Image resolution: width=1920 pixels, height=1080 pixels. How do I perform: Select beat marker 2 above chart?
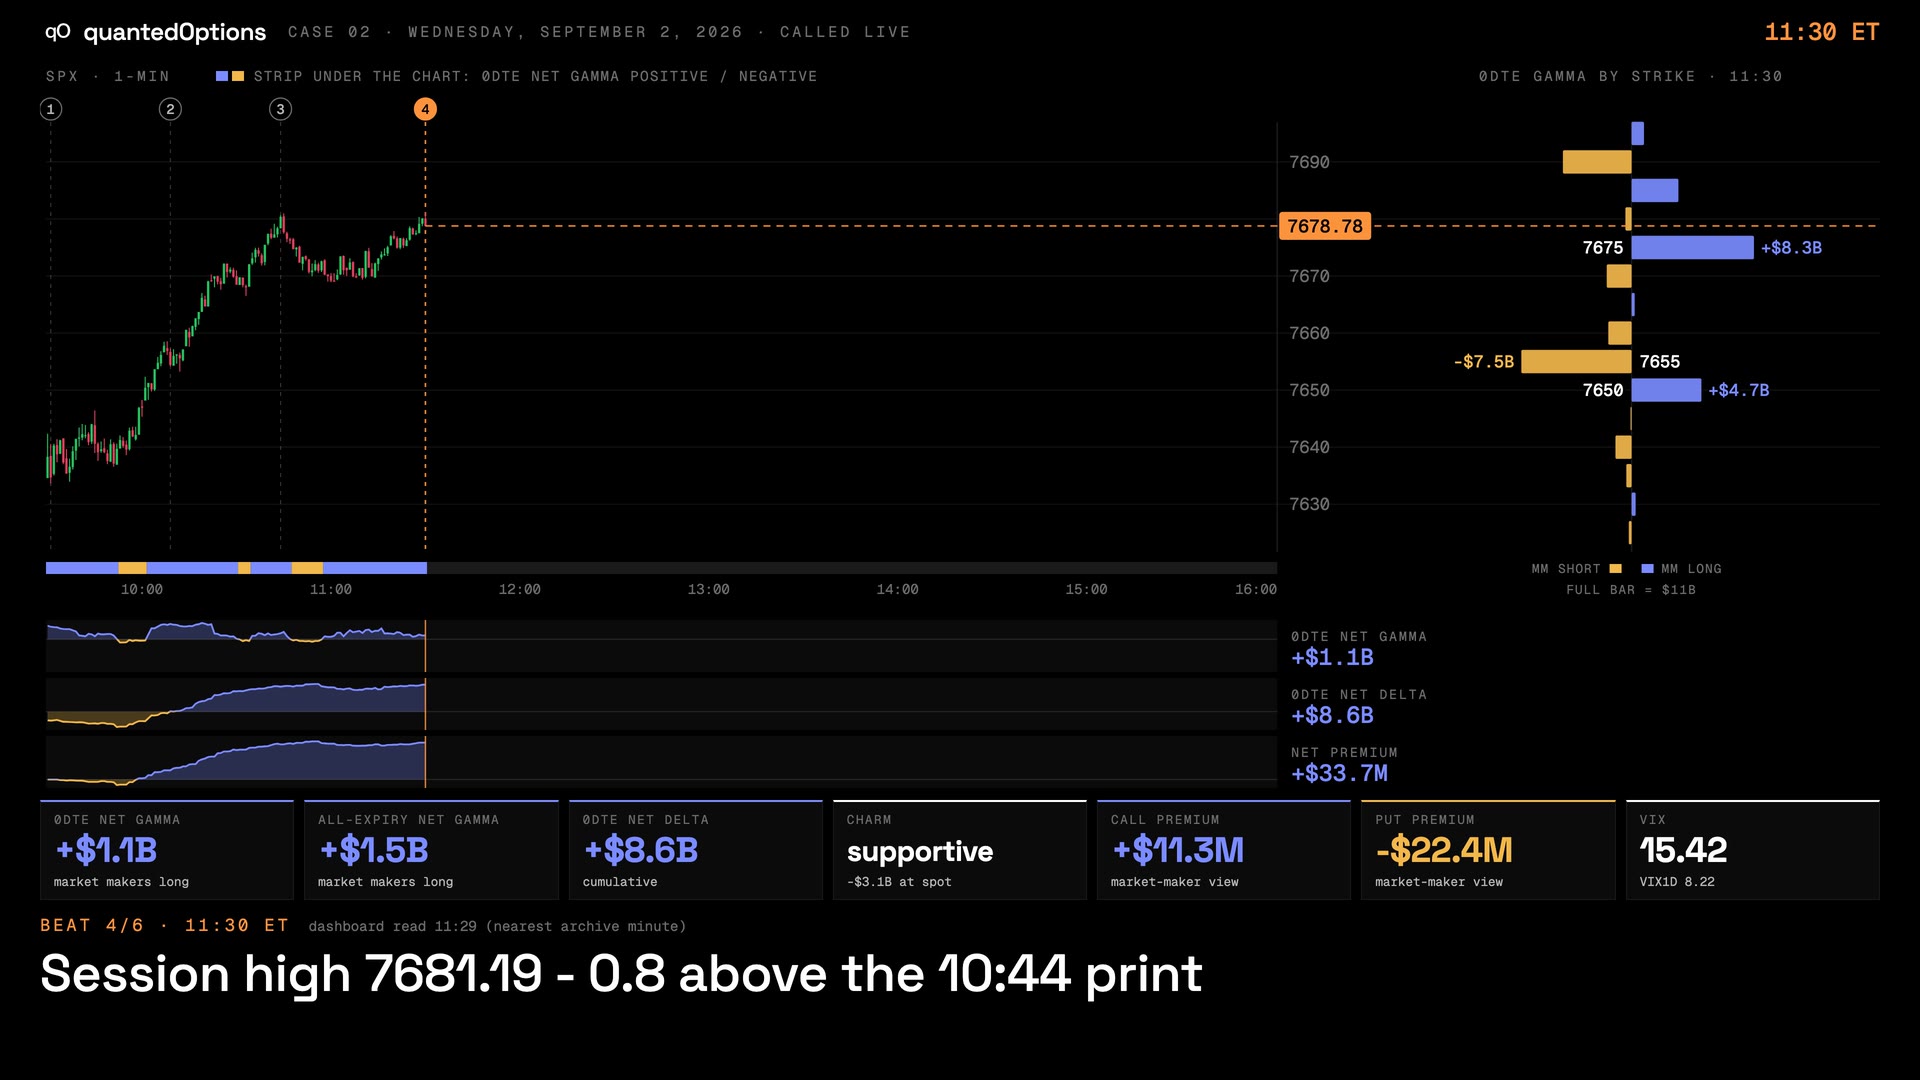coord(170,109)
